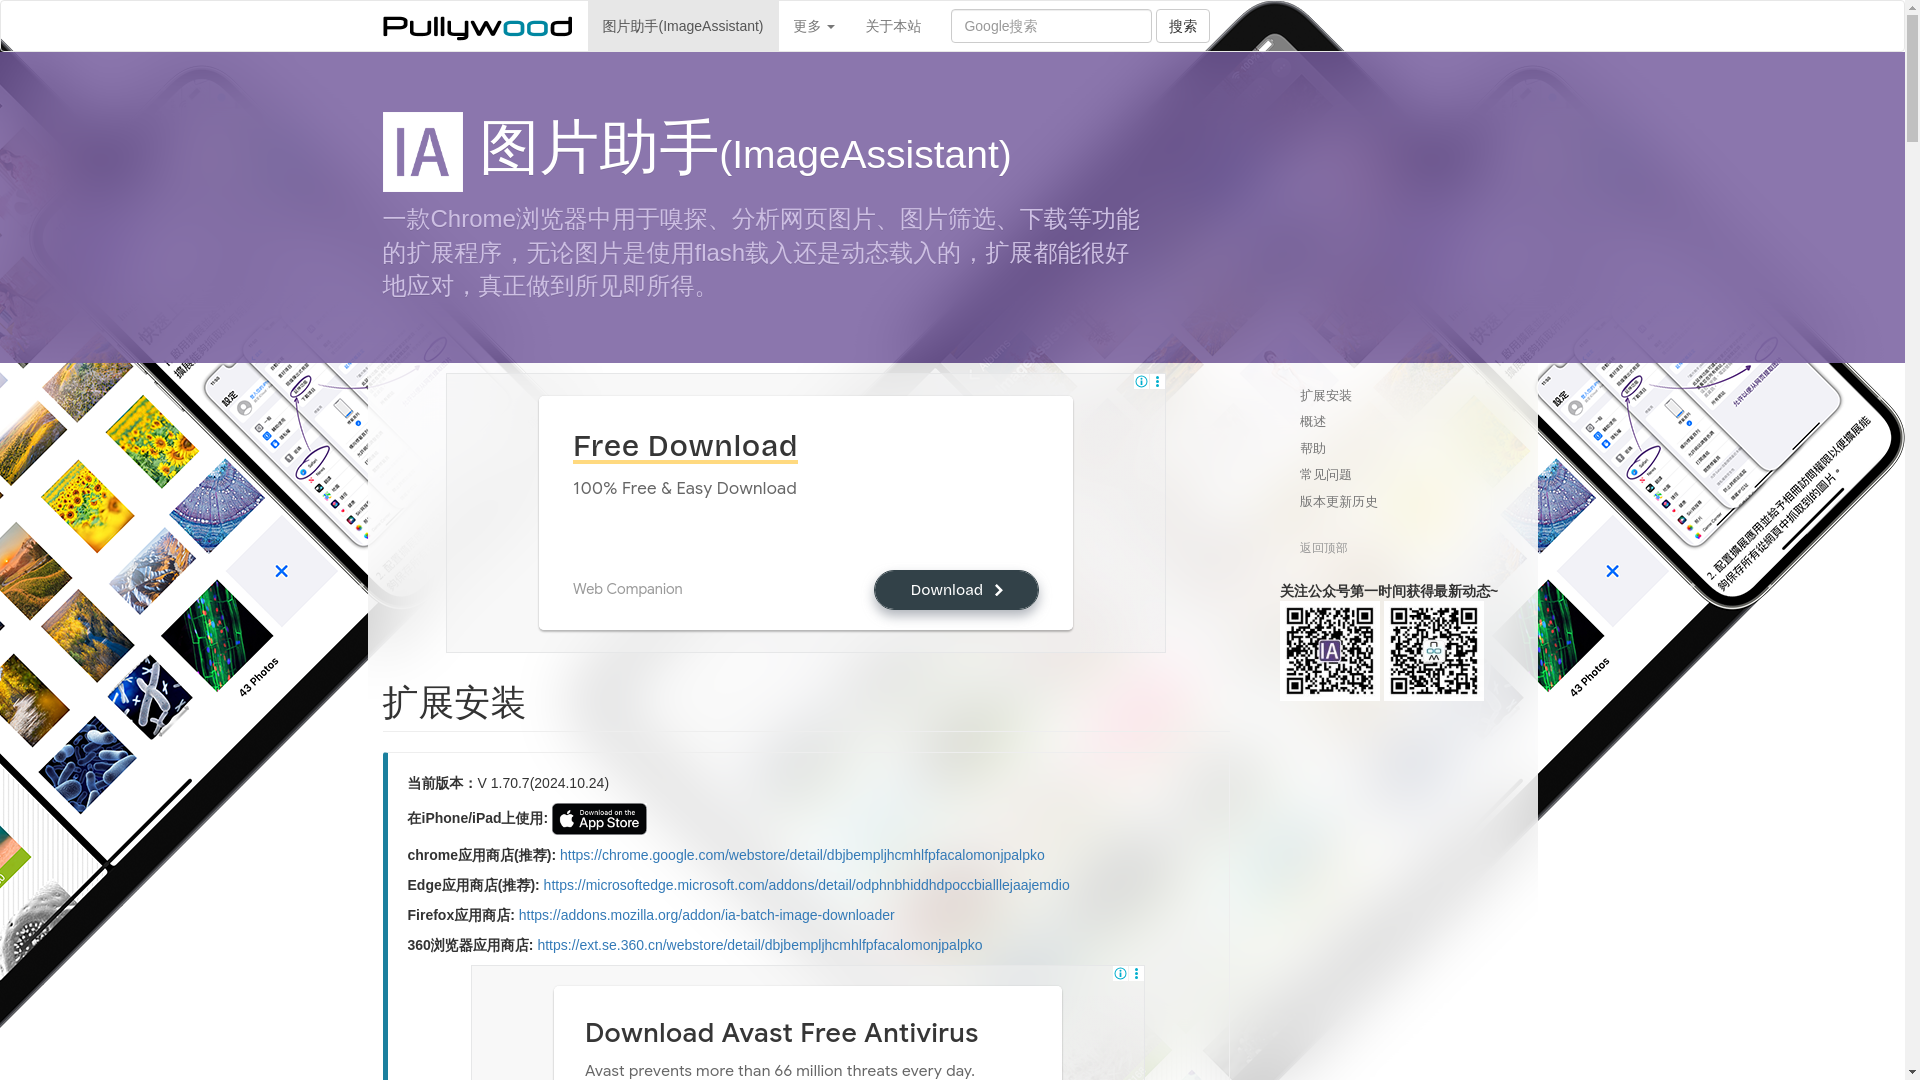Open the 图片助手(ImageAssistant) nav tab
This screenshot has height=1080, width=1920.
[x=683, y=26]
